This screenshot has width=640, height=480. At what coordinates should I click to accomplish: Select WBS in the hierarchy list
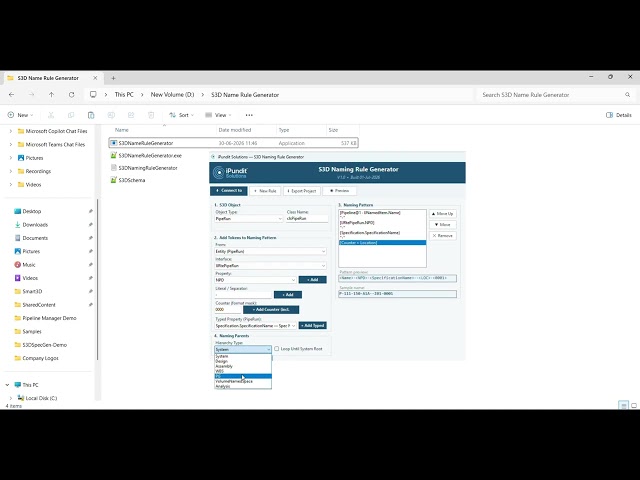pyautogui.click(x=243, y=371)
